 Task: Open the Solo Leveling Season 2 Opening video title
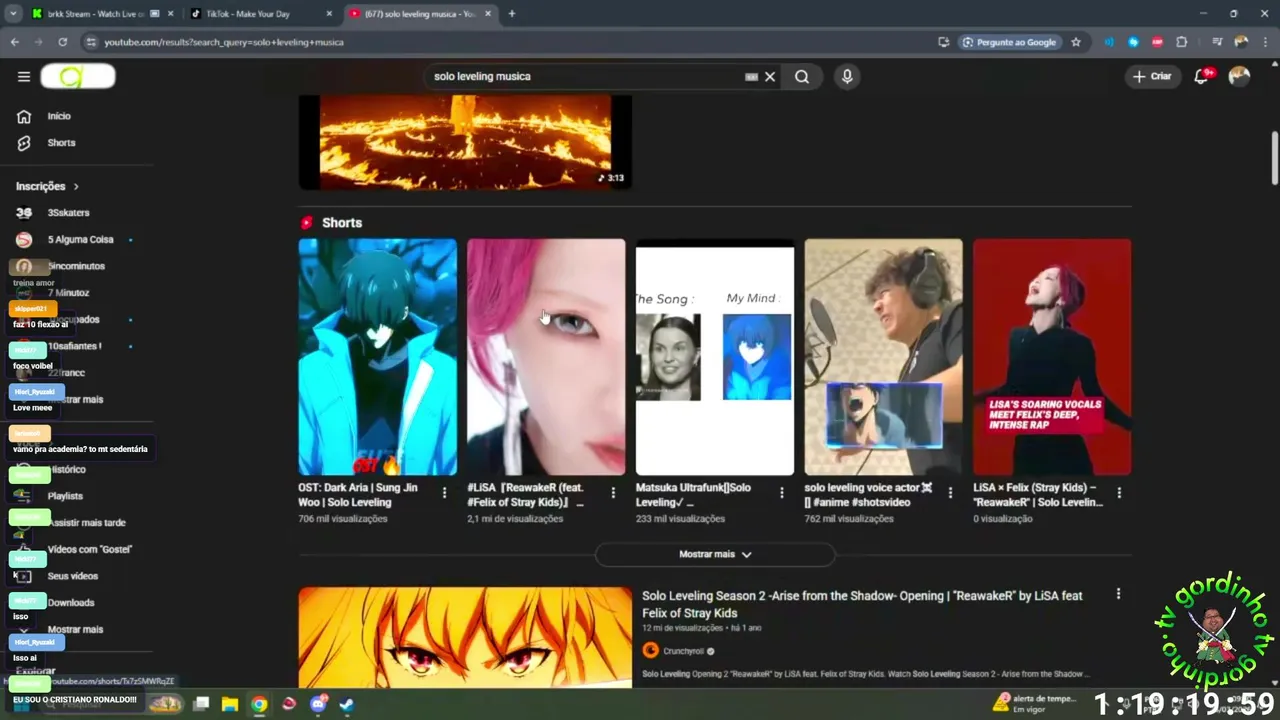point(862,604)
